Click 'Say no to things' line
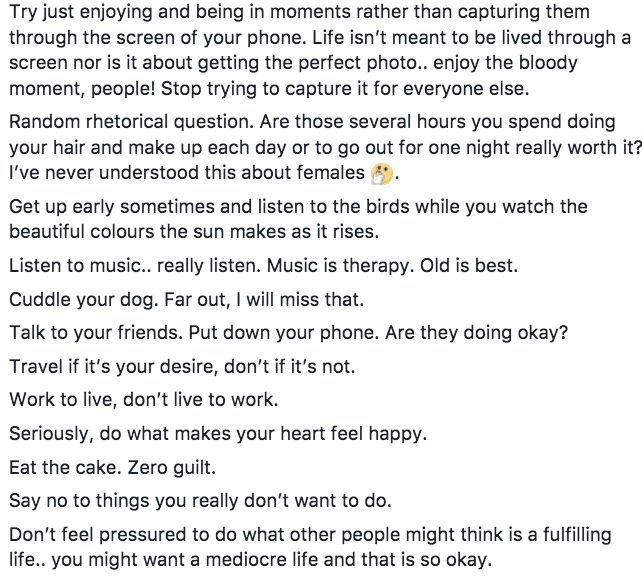The width and height of the screenshot is (642, 577). (x=200, y=501)
